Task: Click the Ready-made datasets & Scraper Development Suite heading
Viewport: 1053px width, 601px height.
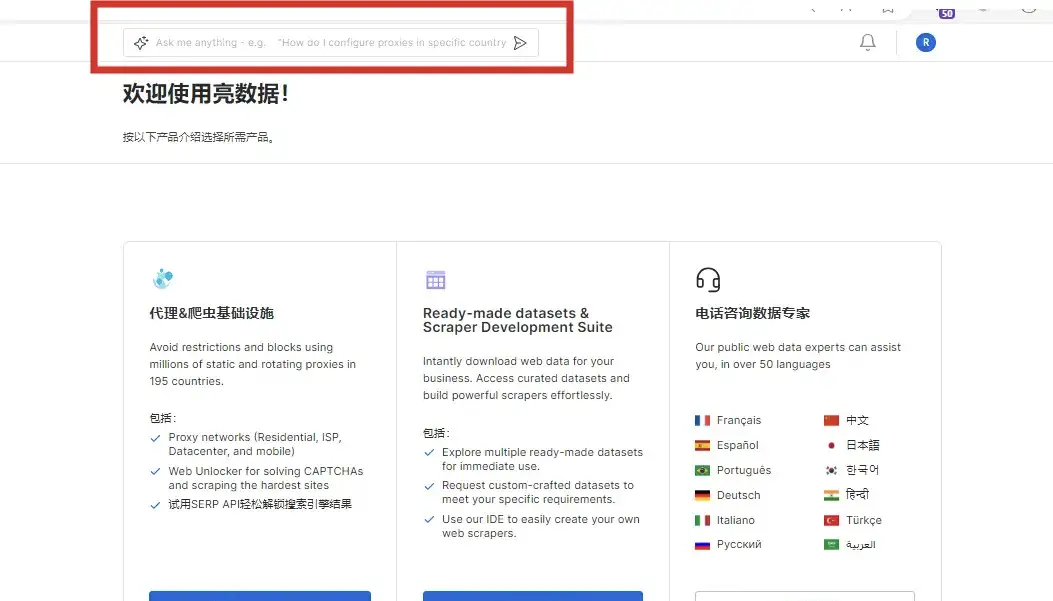Action: (x=518, y=320)
